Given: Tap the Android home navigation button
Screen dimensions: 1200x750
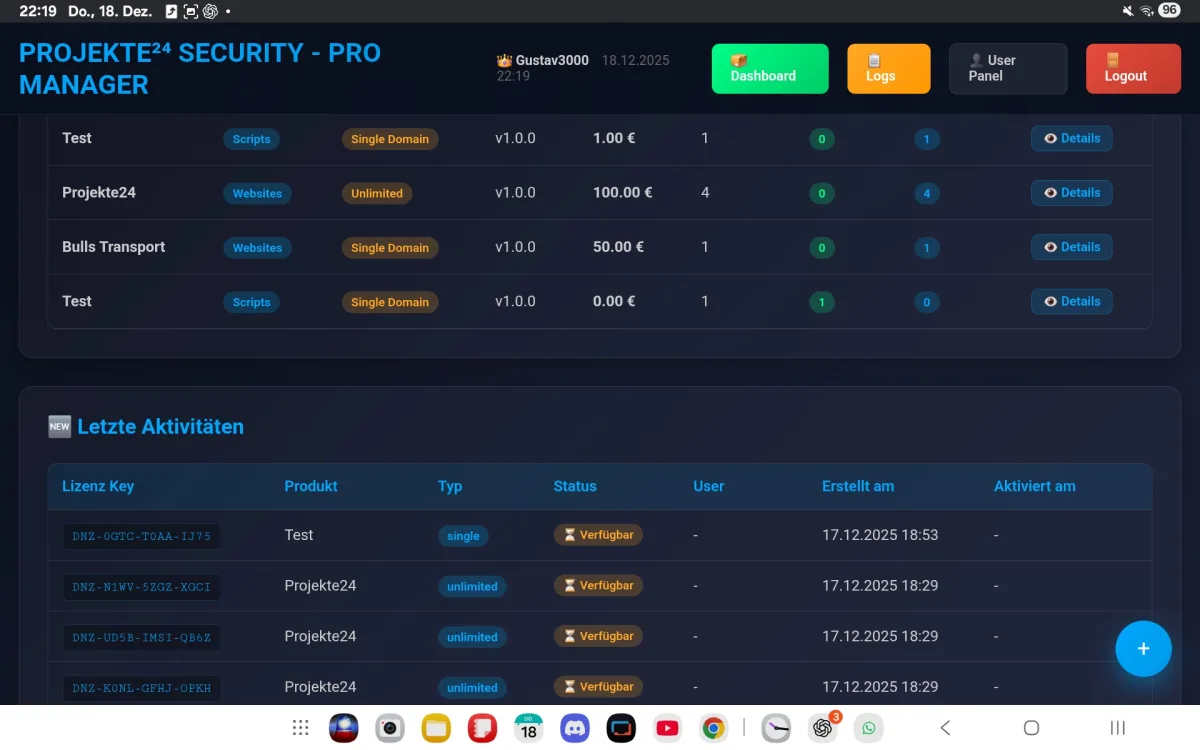Looking at the screenshot, I should pyautogui.click(x=1032, y=728).
